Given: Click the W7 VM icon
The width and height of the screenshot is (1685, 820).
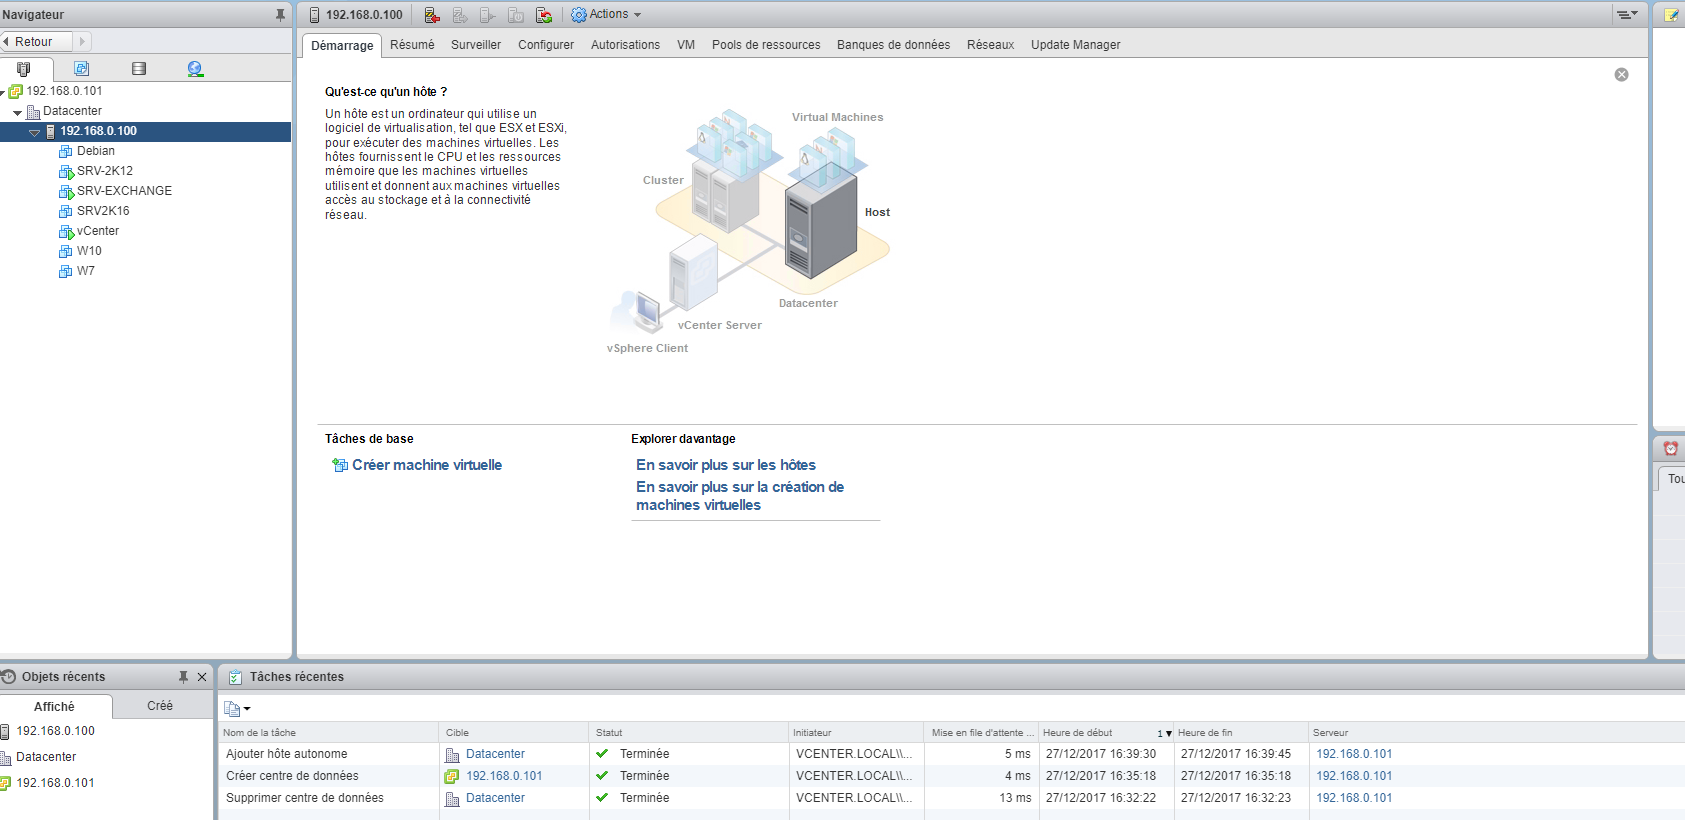Looking at the screenshot, I should [66, 271].
